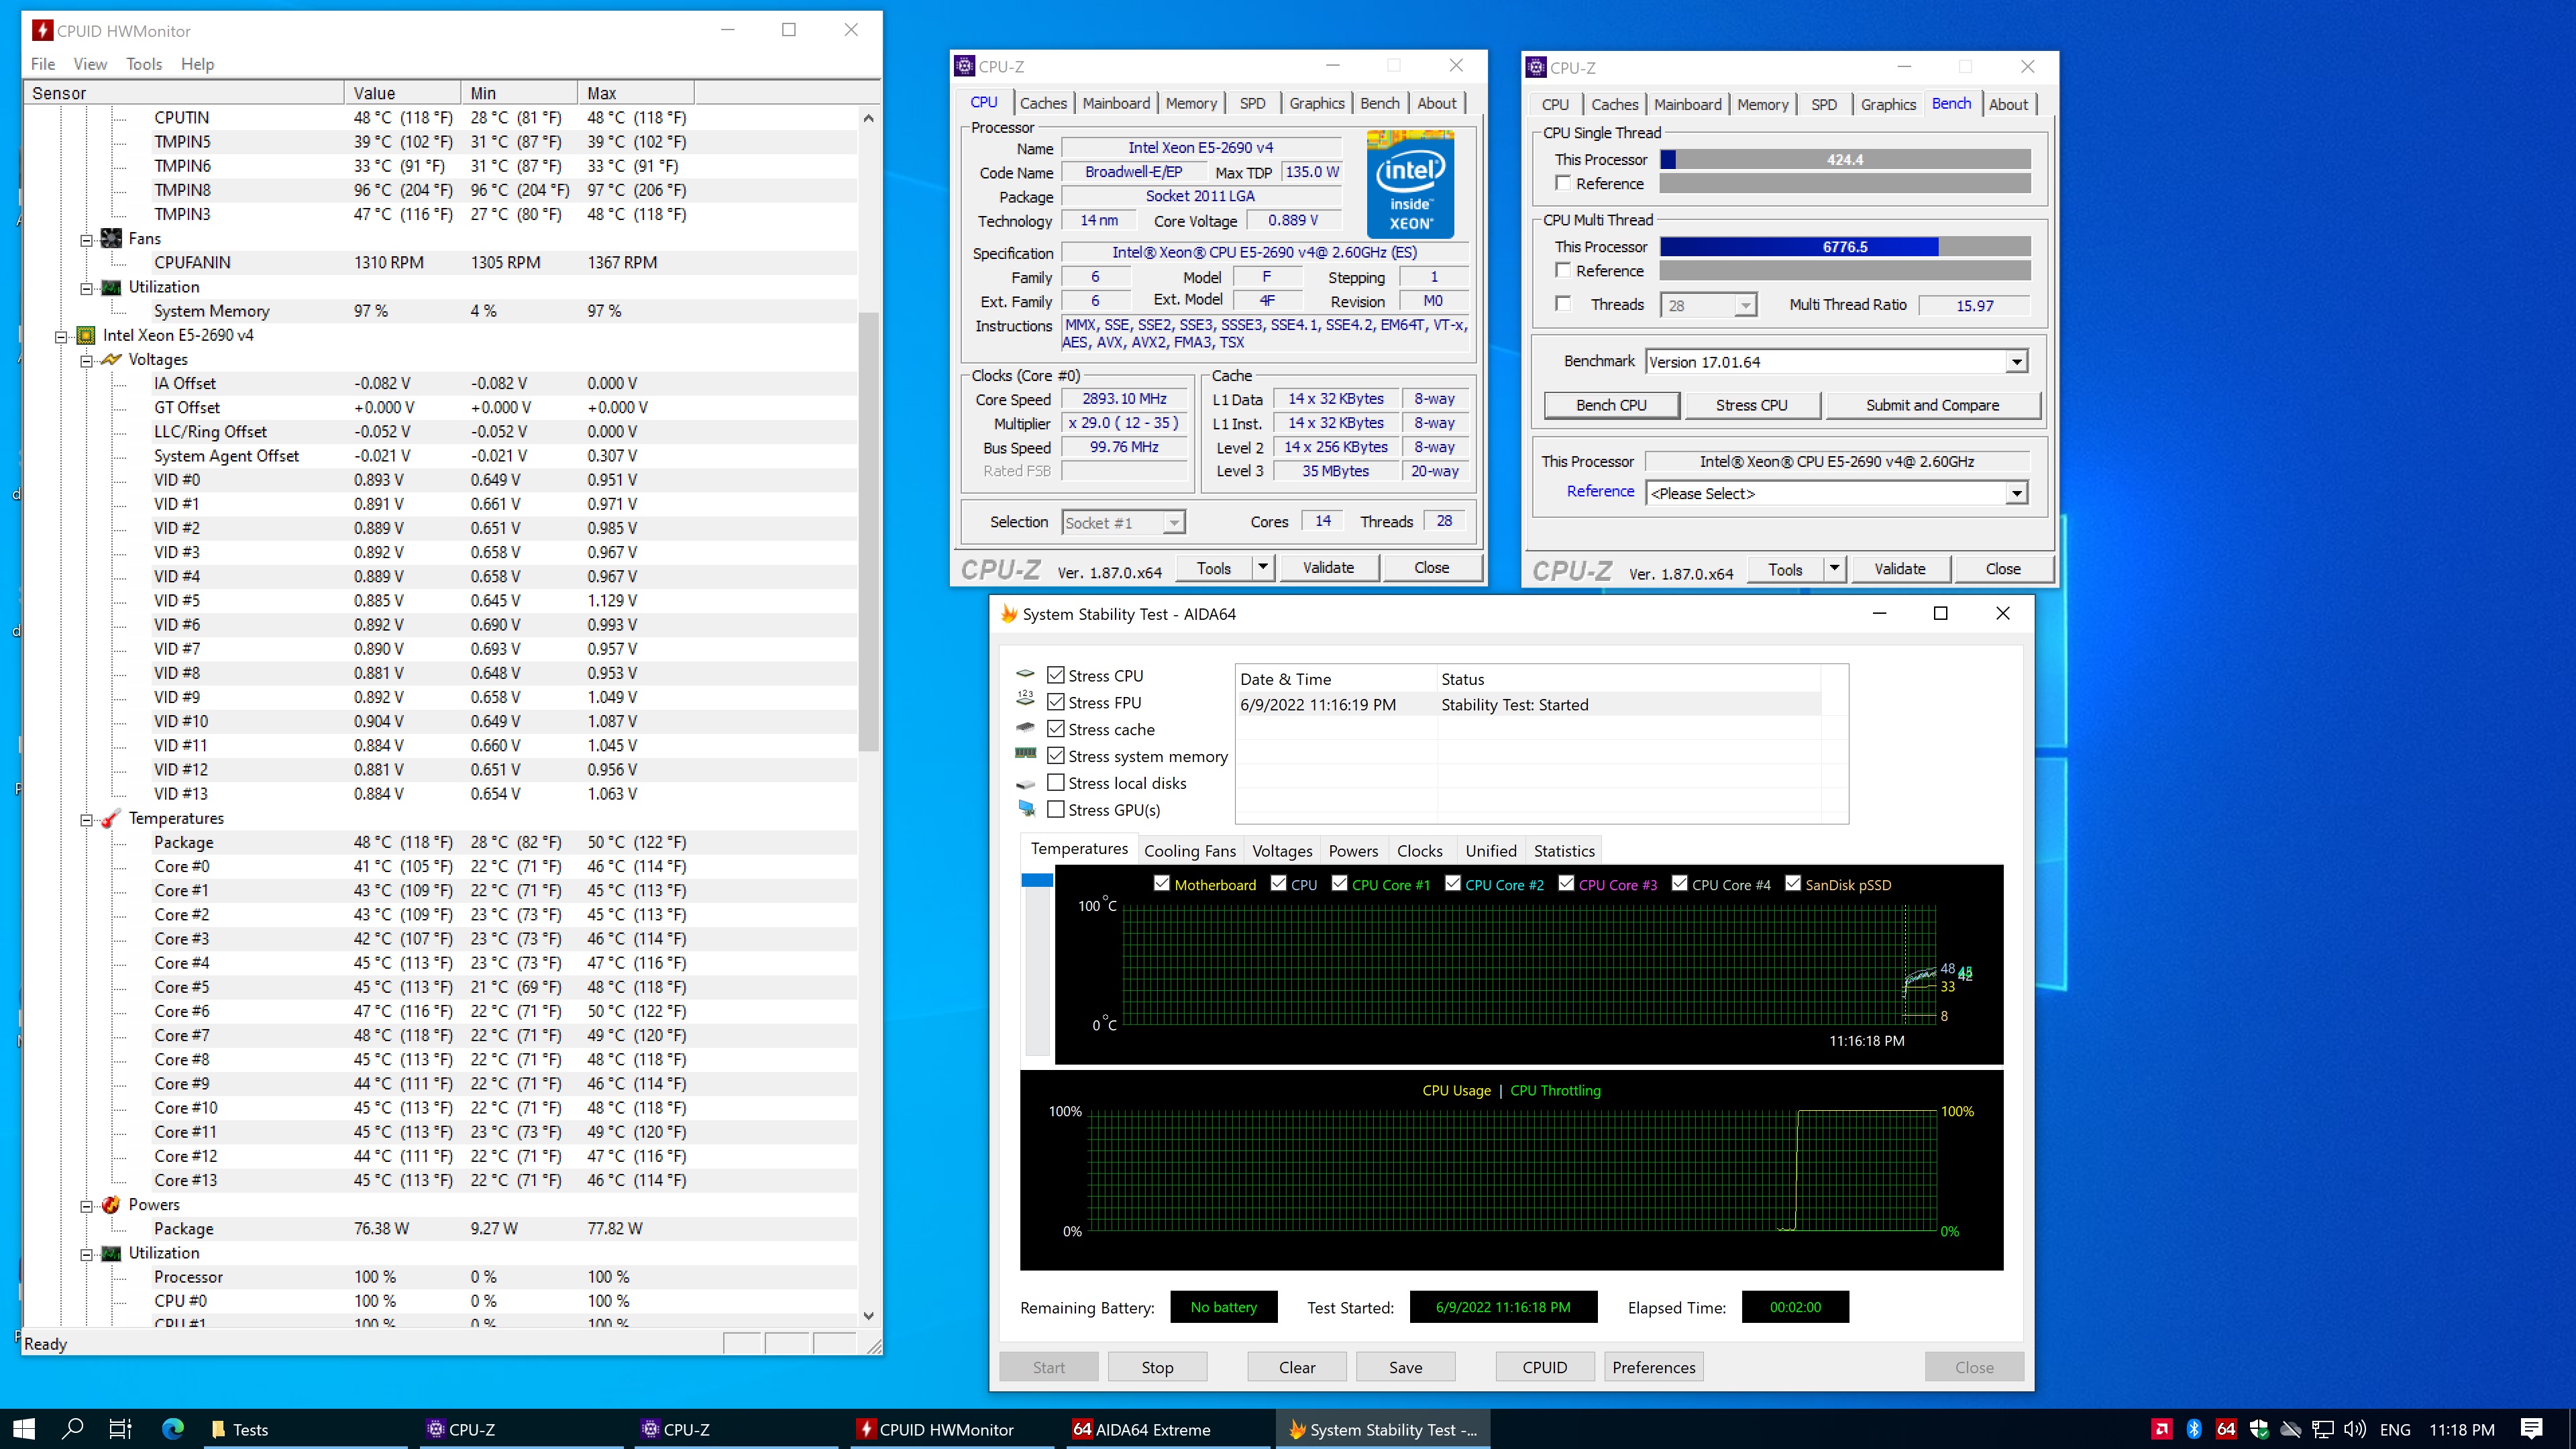This screenshot has width=2576, height=1449.
Task: Click the Intel Xeon E5-2690 v4 chip icon
Action: (86, 335)
